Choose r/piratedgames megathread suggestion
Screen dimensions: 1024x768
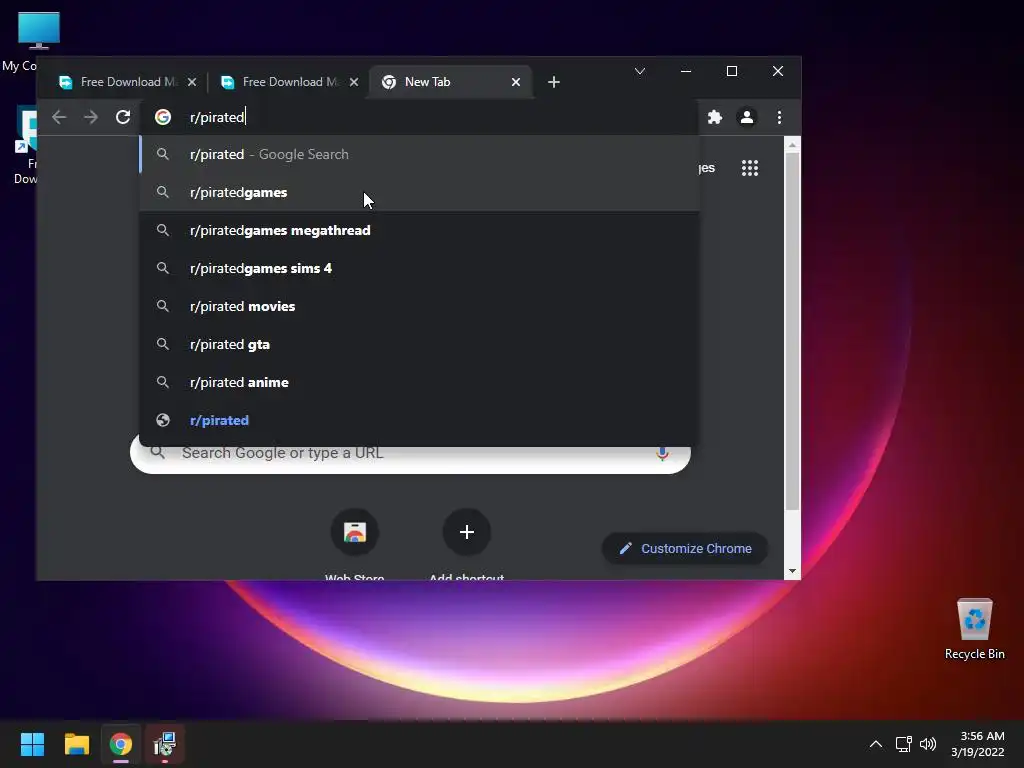point(419,231)
